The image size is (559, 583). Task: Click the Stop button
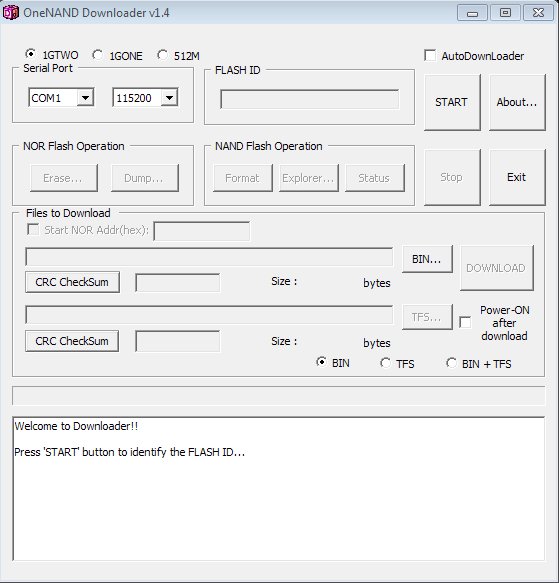[x=452, y=177]
